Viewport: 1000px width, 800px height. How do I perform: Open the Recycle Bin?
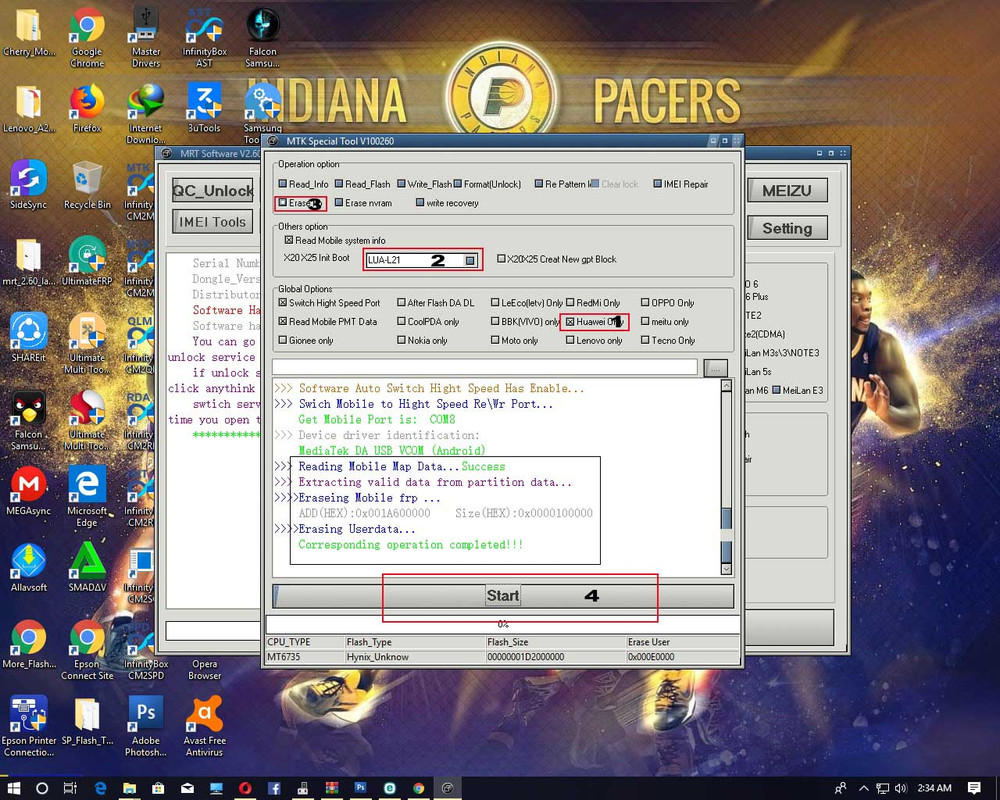tap(87, 185)
